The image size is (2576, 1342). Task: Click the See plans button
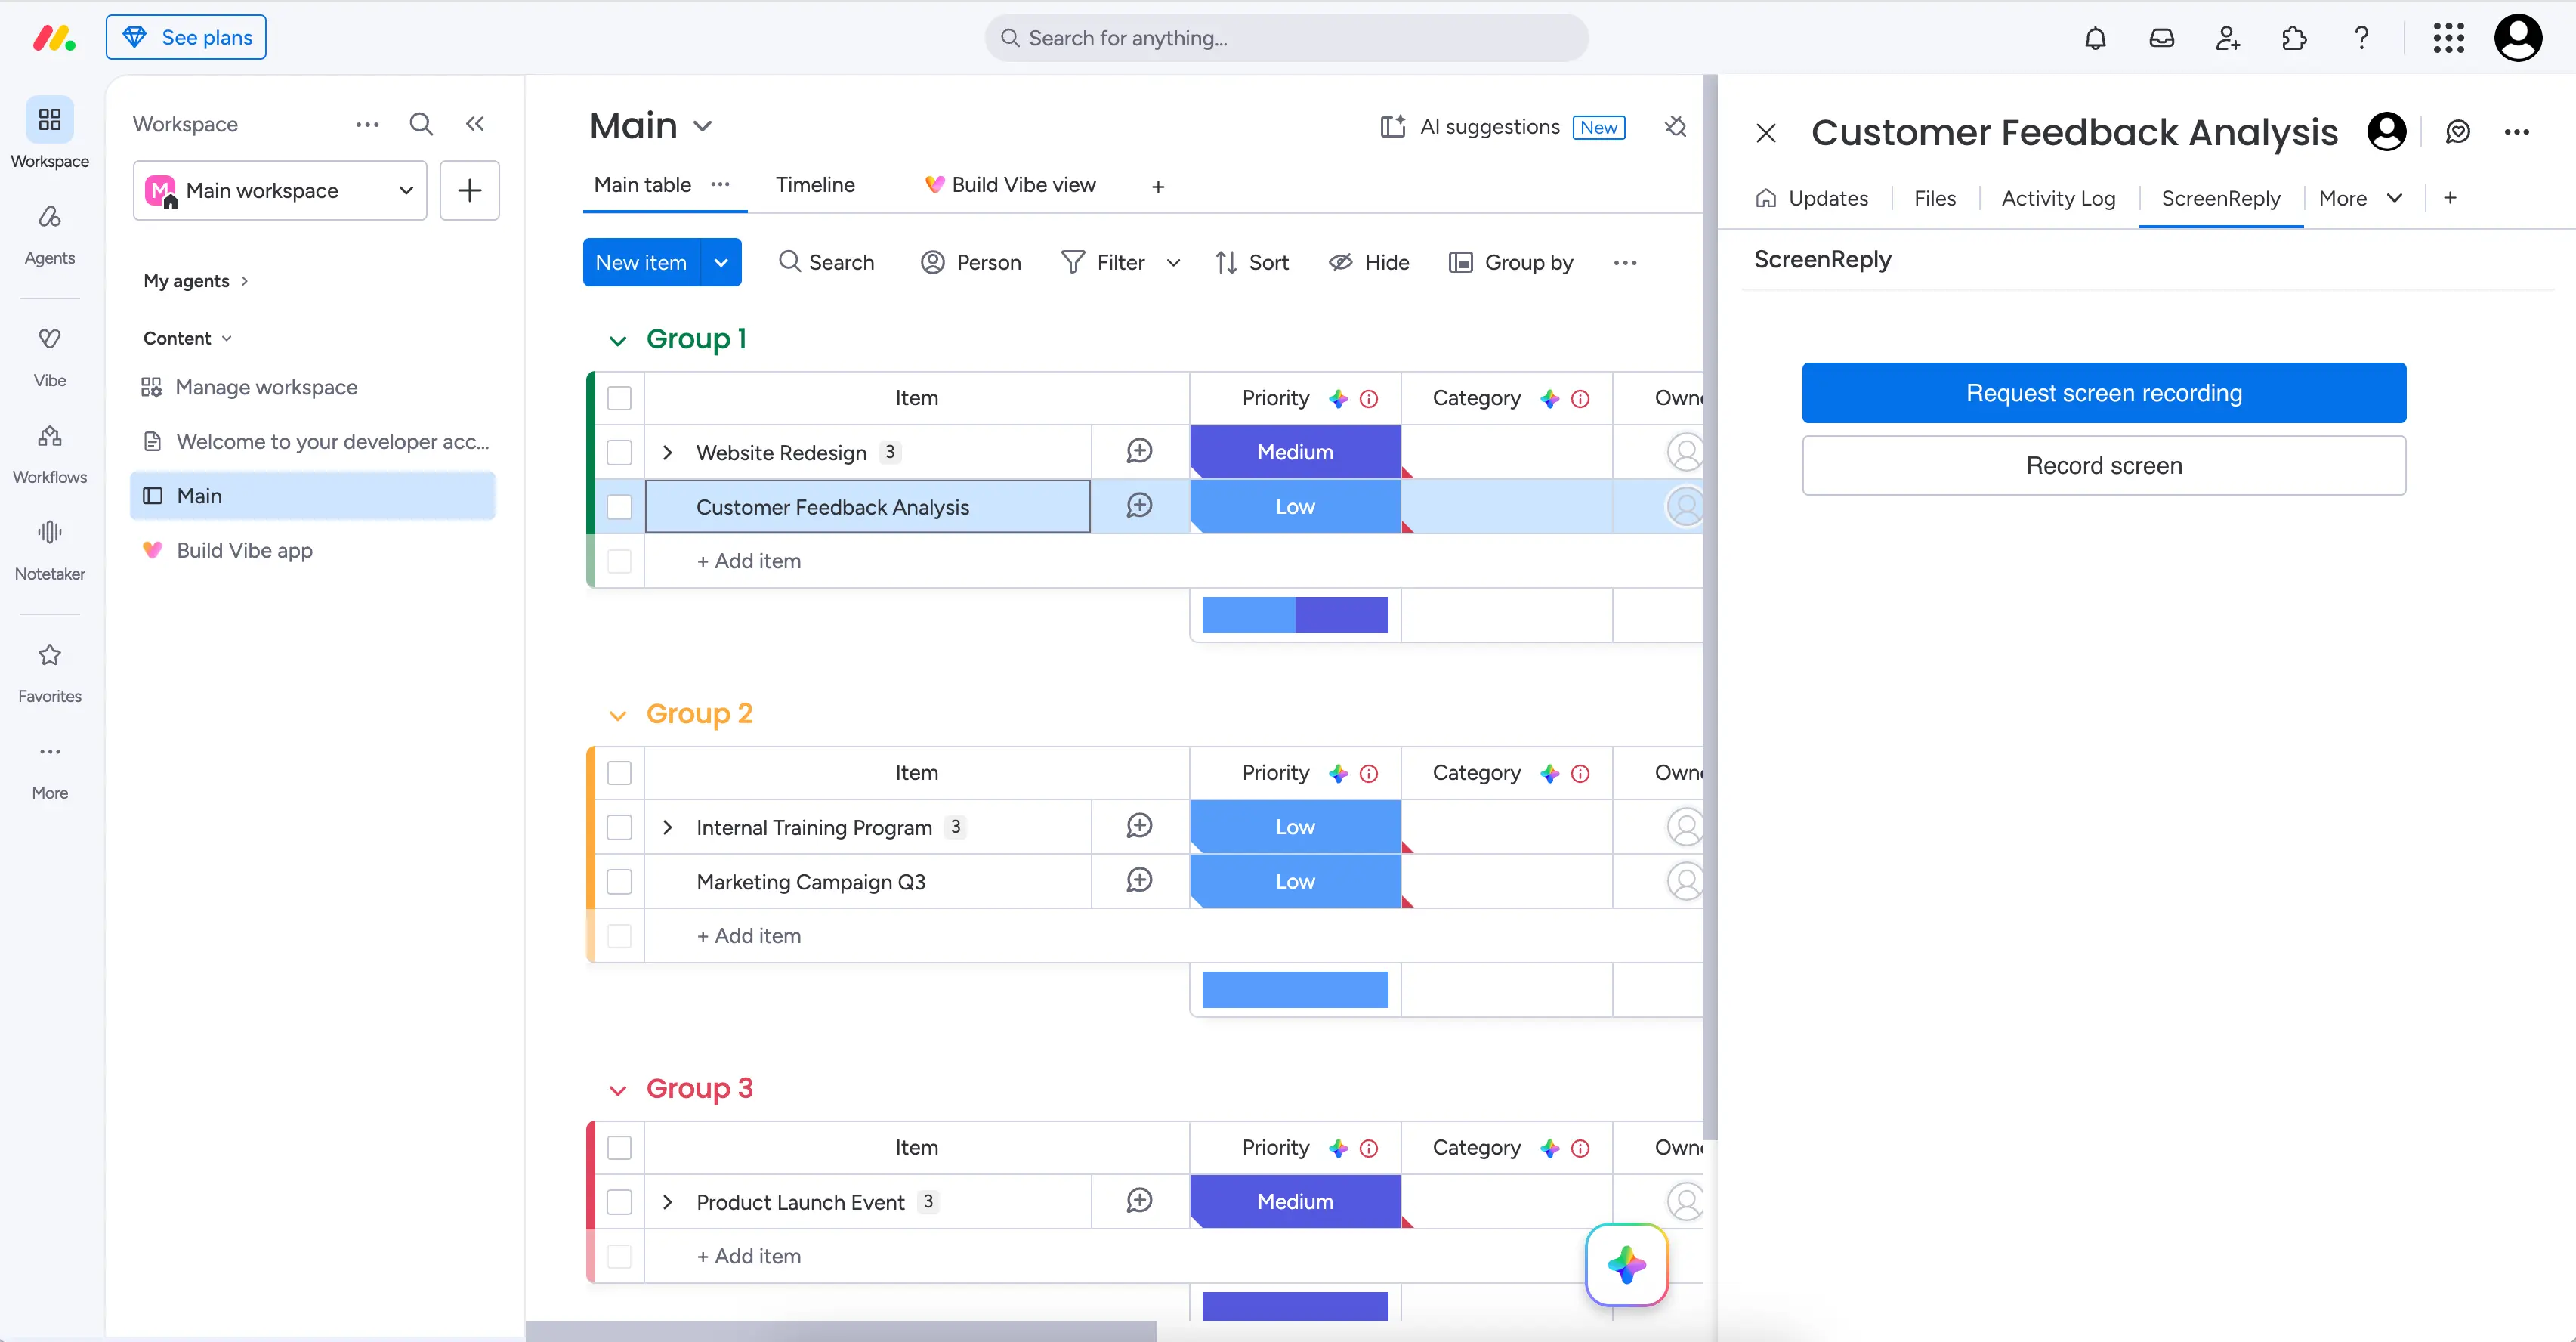(x=186, y=37)
